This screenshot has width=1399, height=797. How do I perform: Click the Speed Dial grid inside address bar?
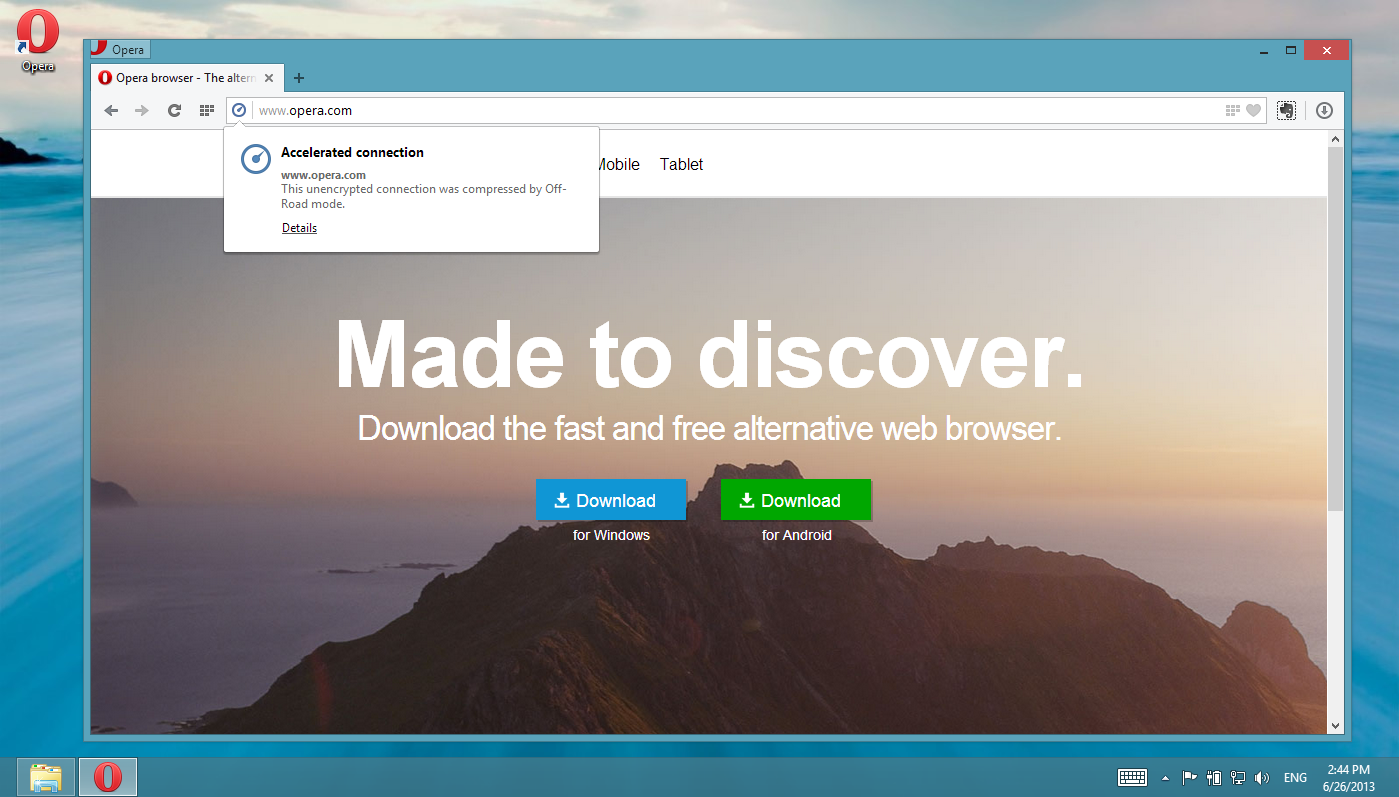[x=1231, y=110]
